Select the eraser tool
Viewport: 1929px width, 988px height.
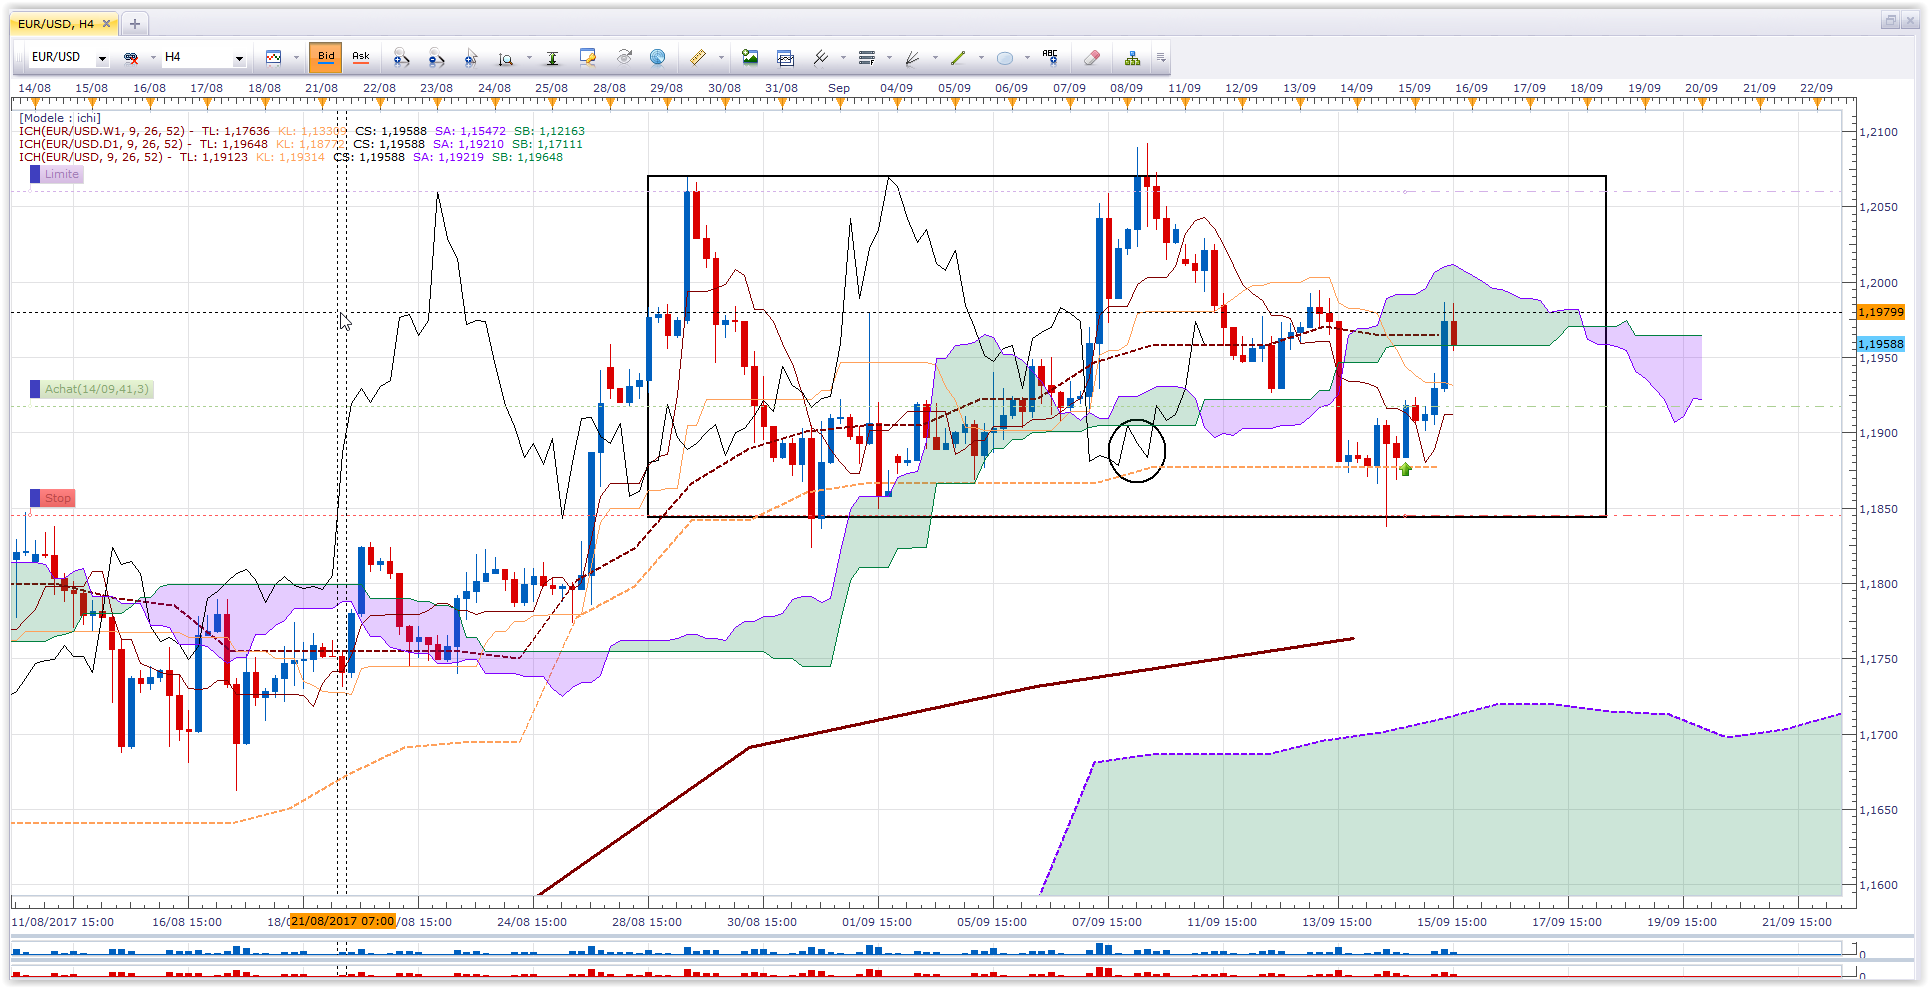[x=1092, y=58]
